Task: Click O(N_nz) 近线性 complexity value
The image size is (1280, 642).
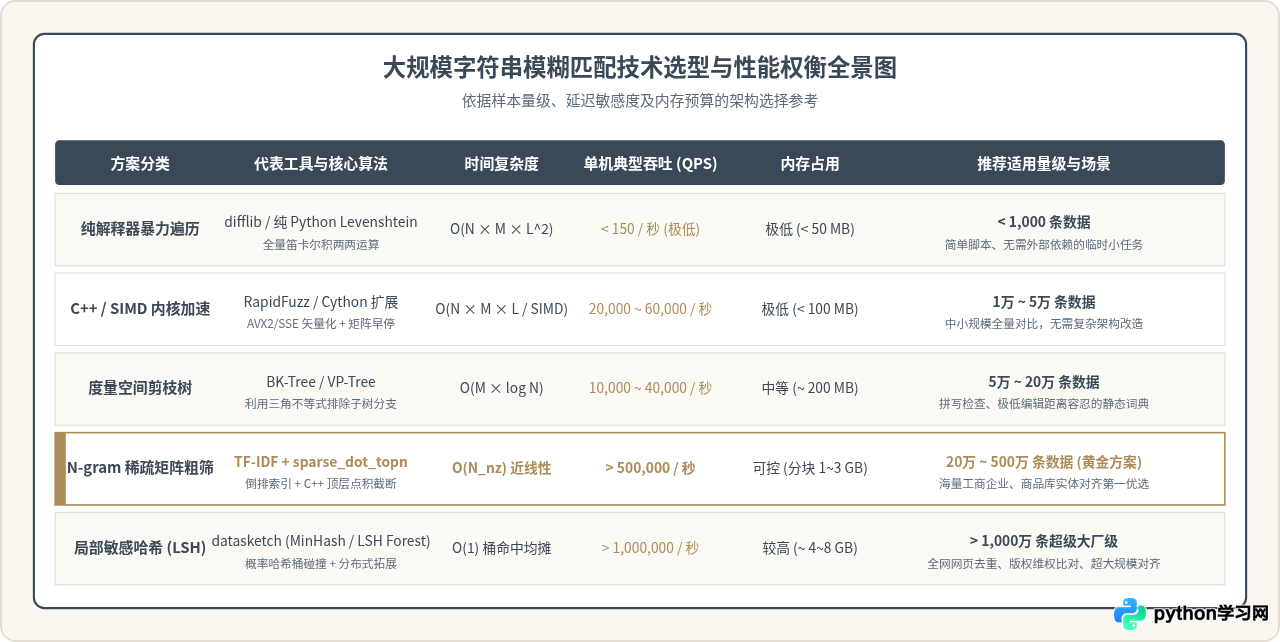Action: point(501,468)
